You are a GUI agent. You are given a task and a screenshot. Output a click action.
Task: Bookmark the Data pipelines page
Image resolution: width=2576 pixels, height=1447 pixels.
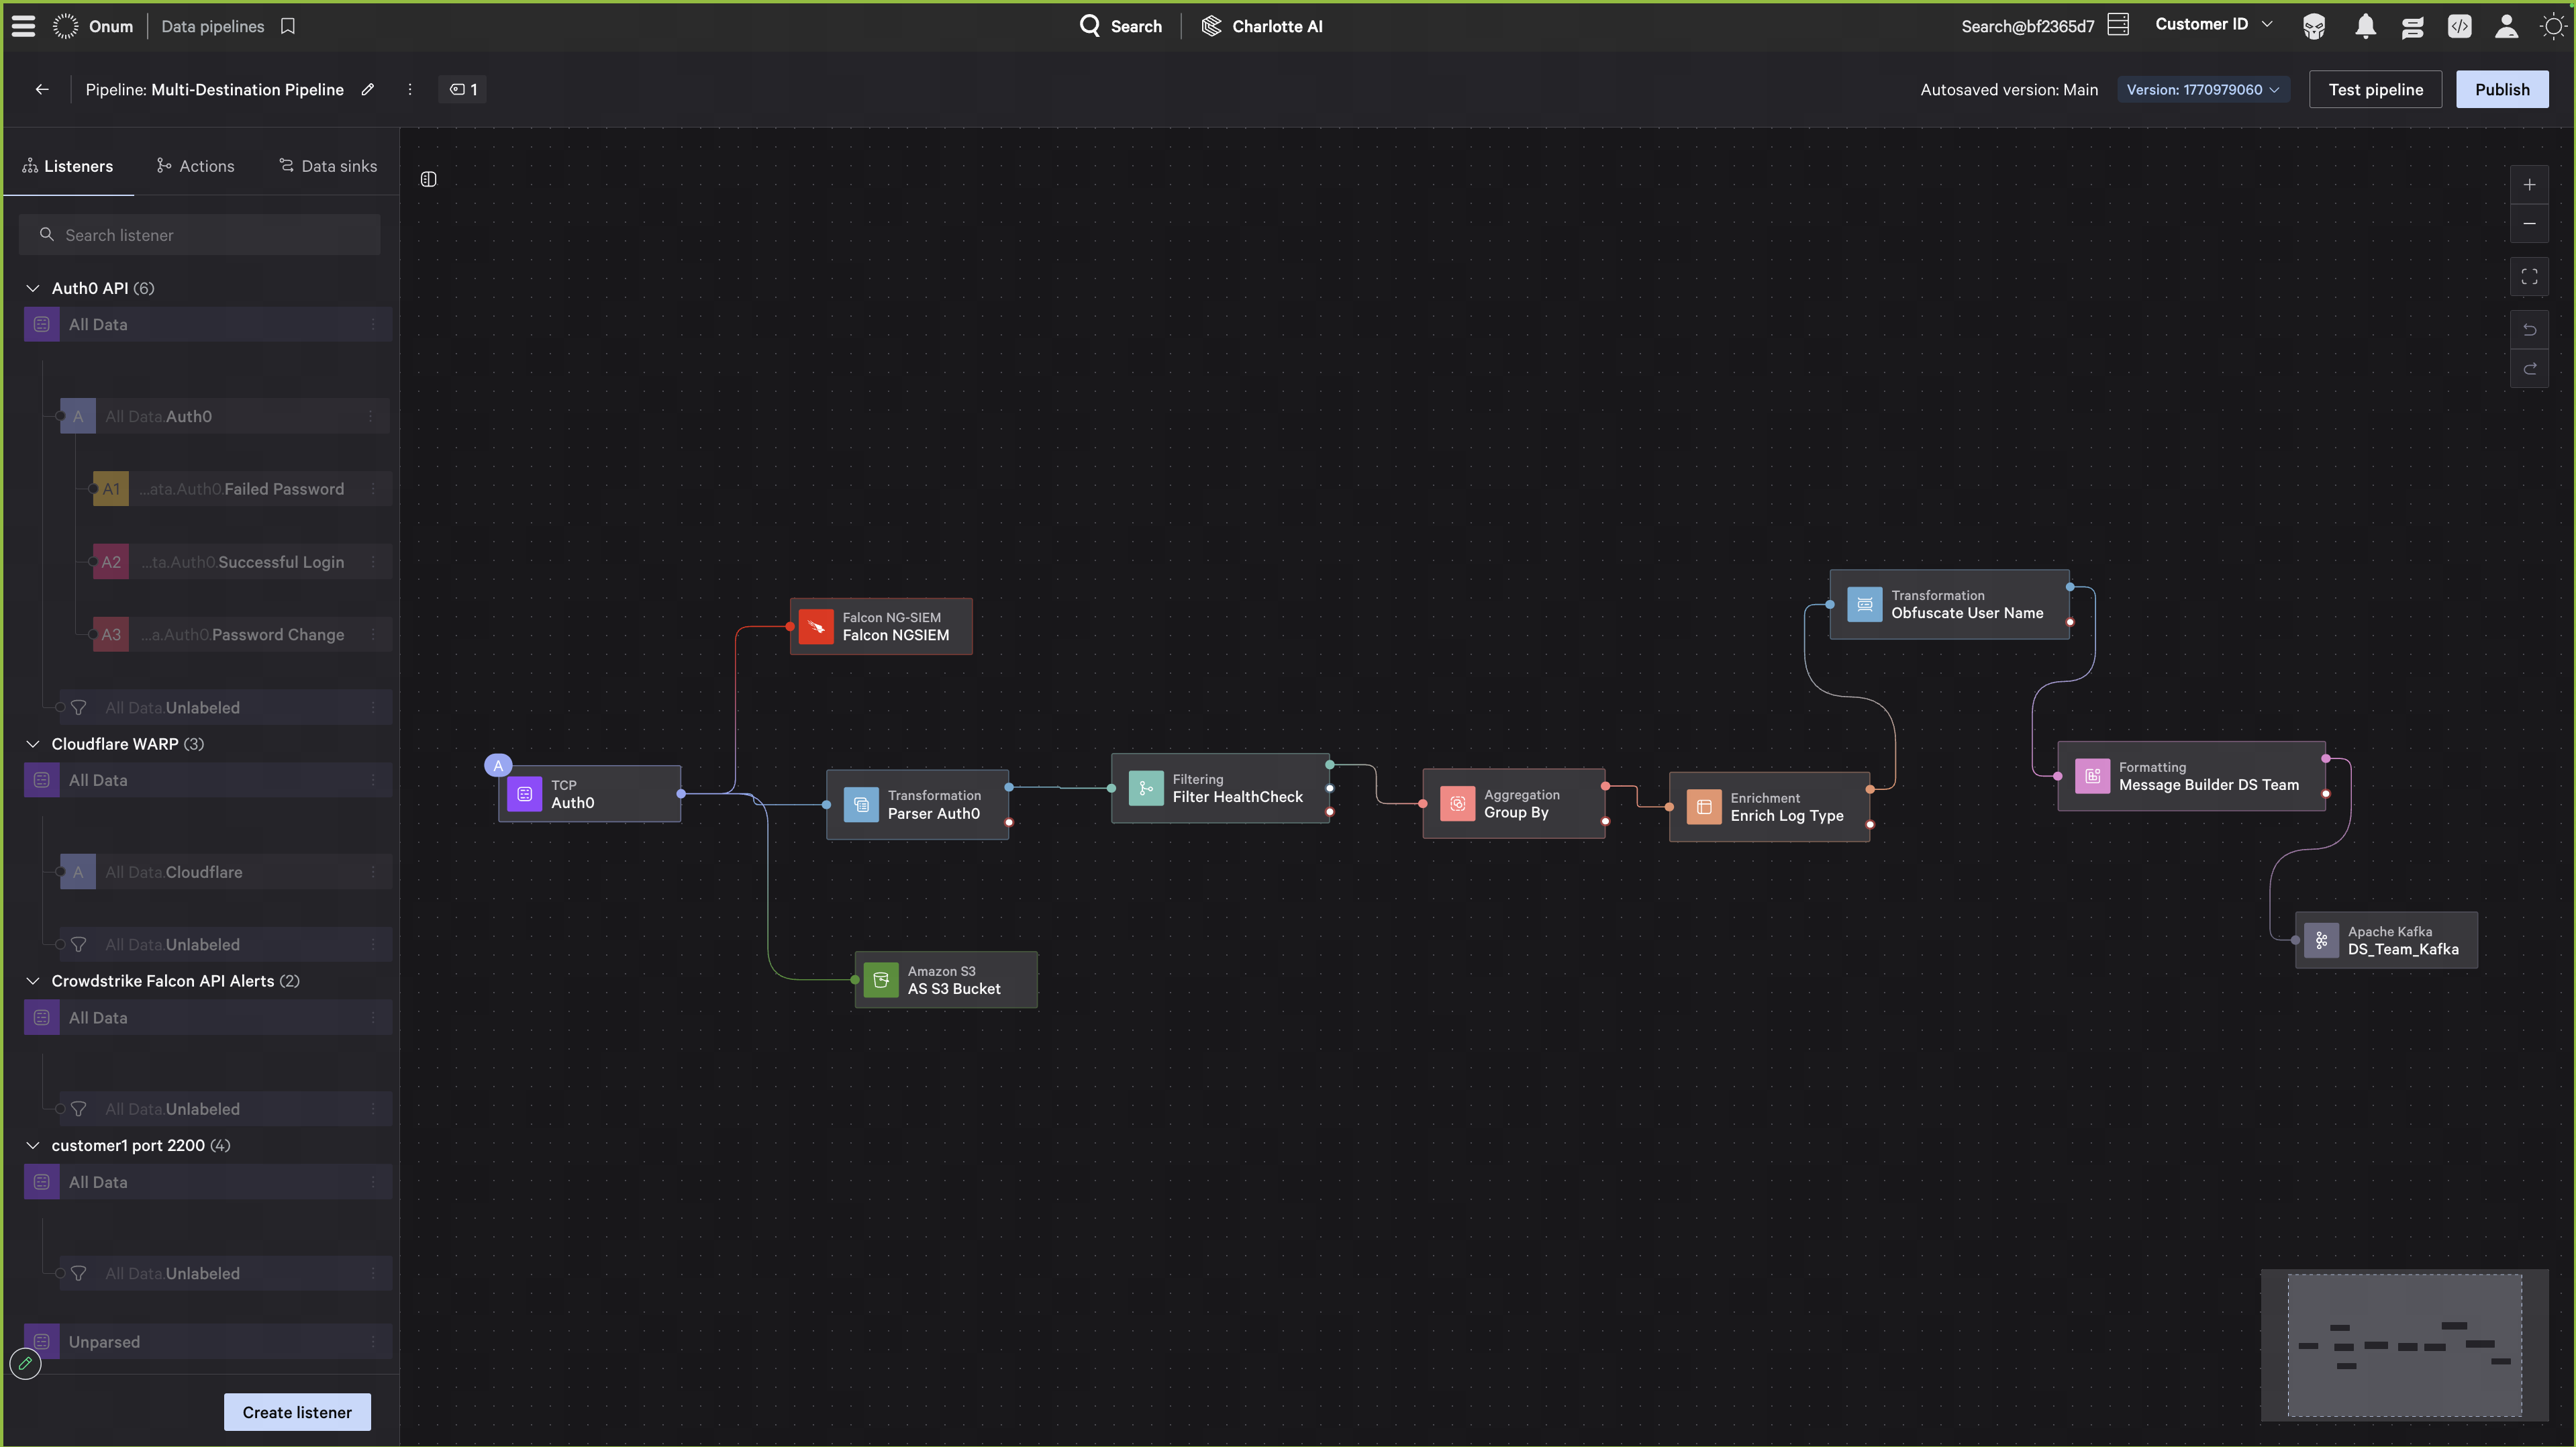[288, 26]
